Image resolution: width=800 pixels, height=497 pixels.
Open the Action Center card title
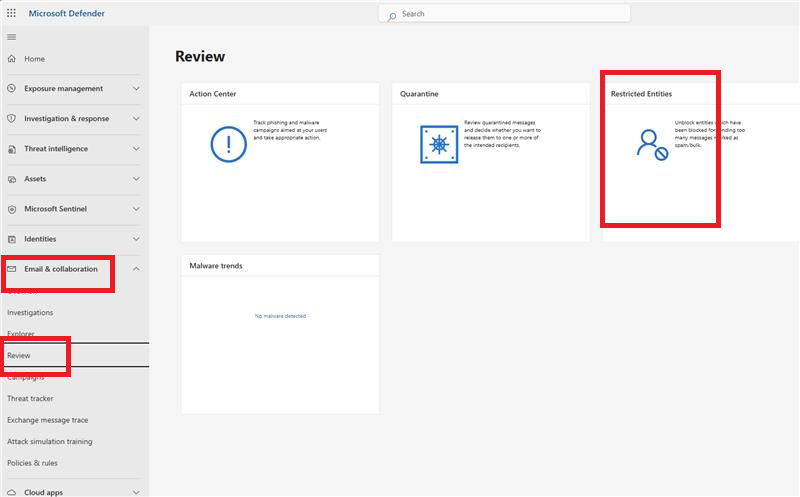point(213,94)
